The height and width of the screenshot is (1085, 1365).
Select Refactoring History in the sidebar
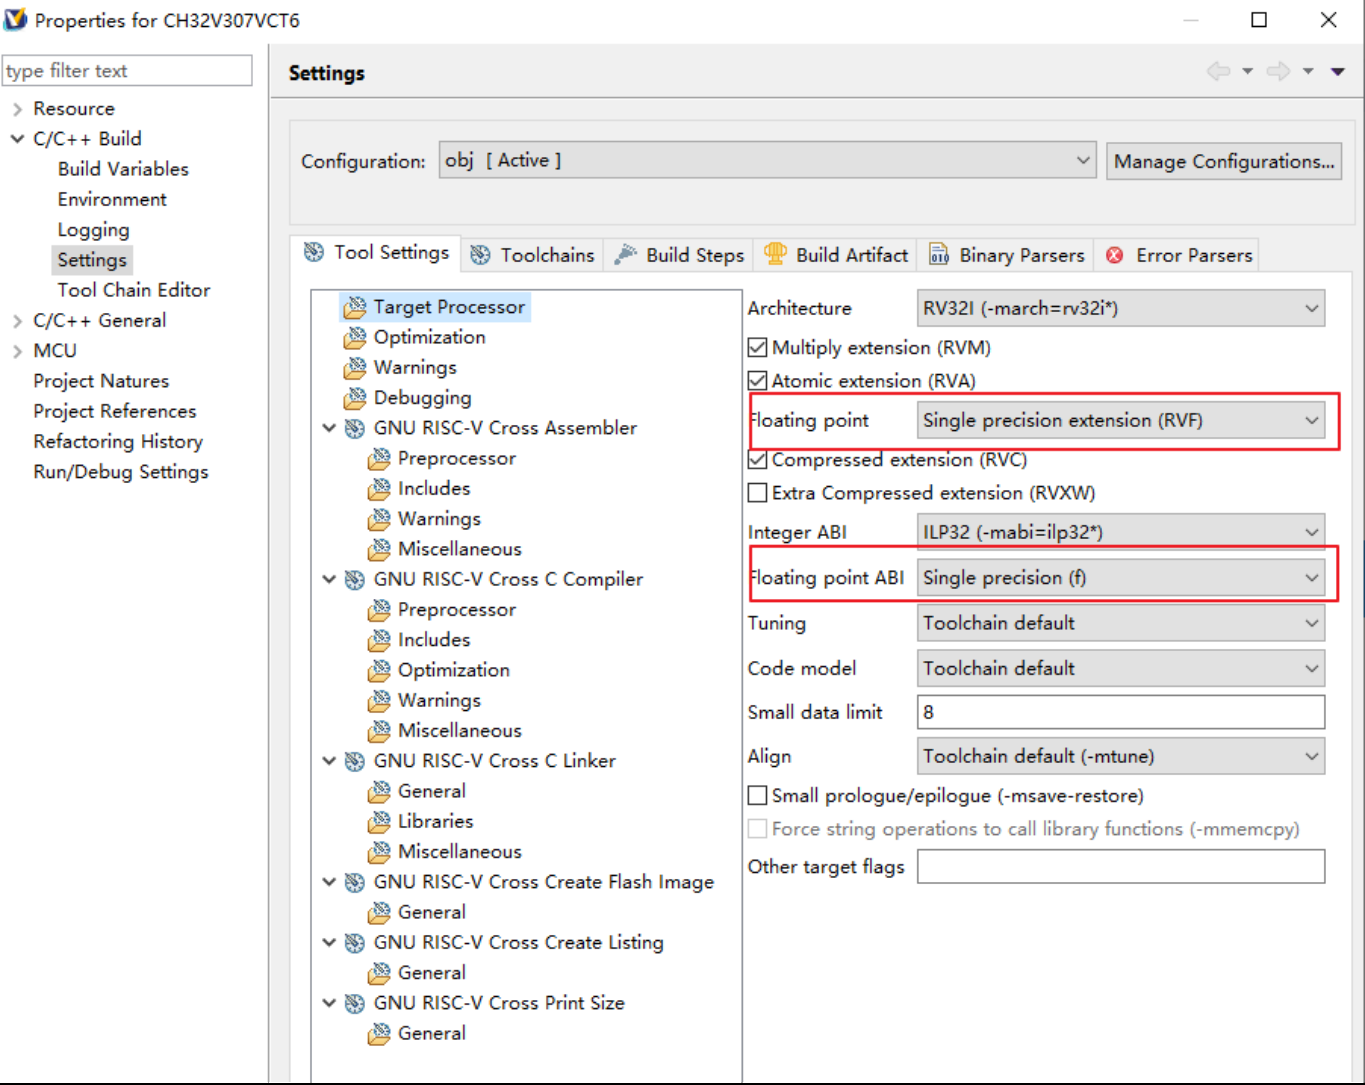(118, 441)
